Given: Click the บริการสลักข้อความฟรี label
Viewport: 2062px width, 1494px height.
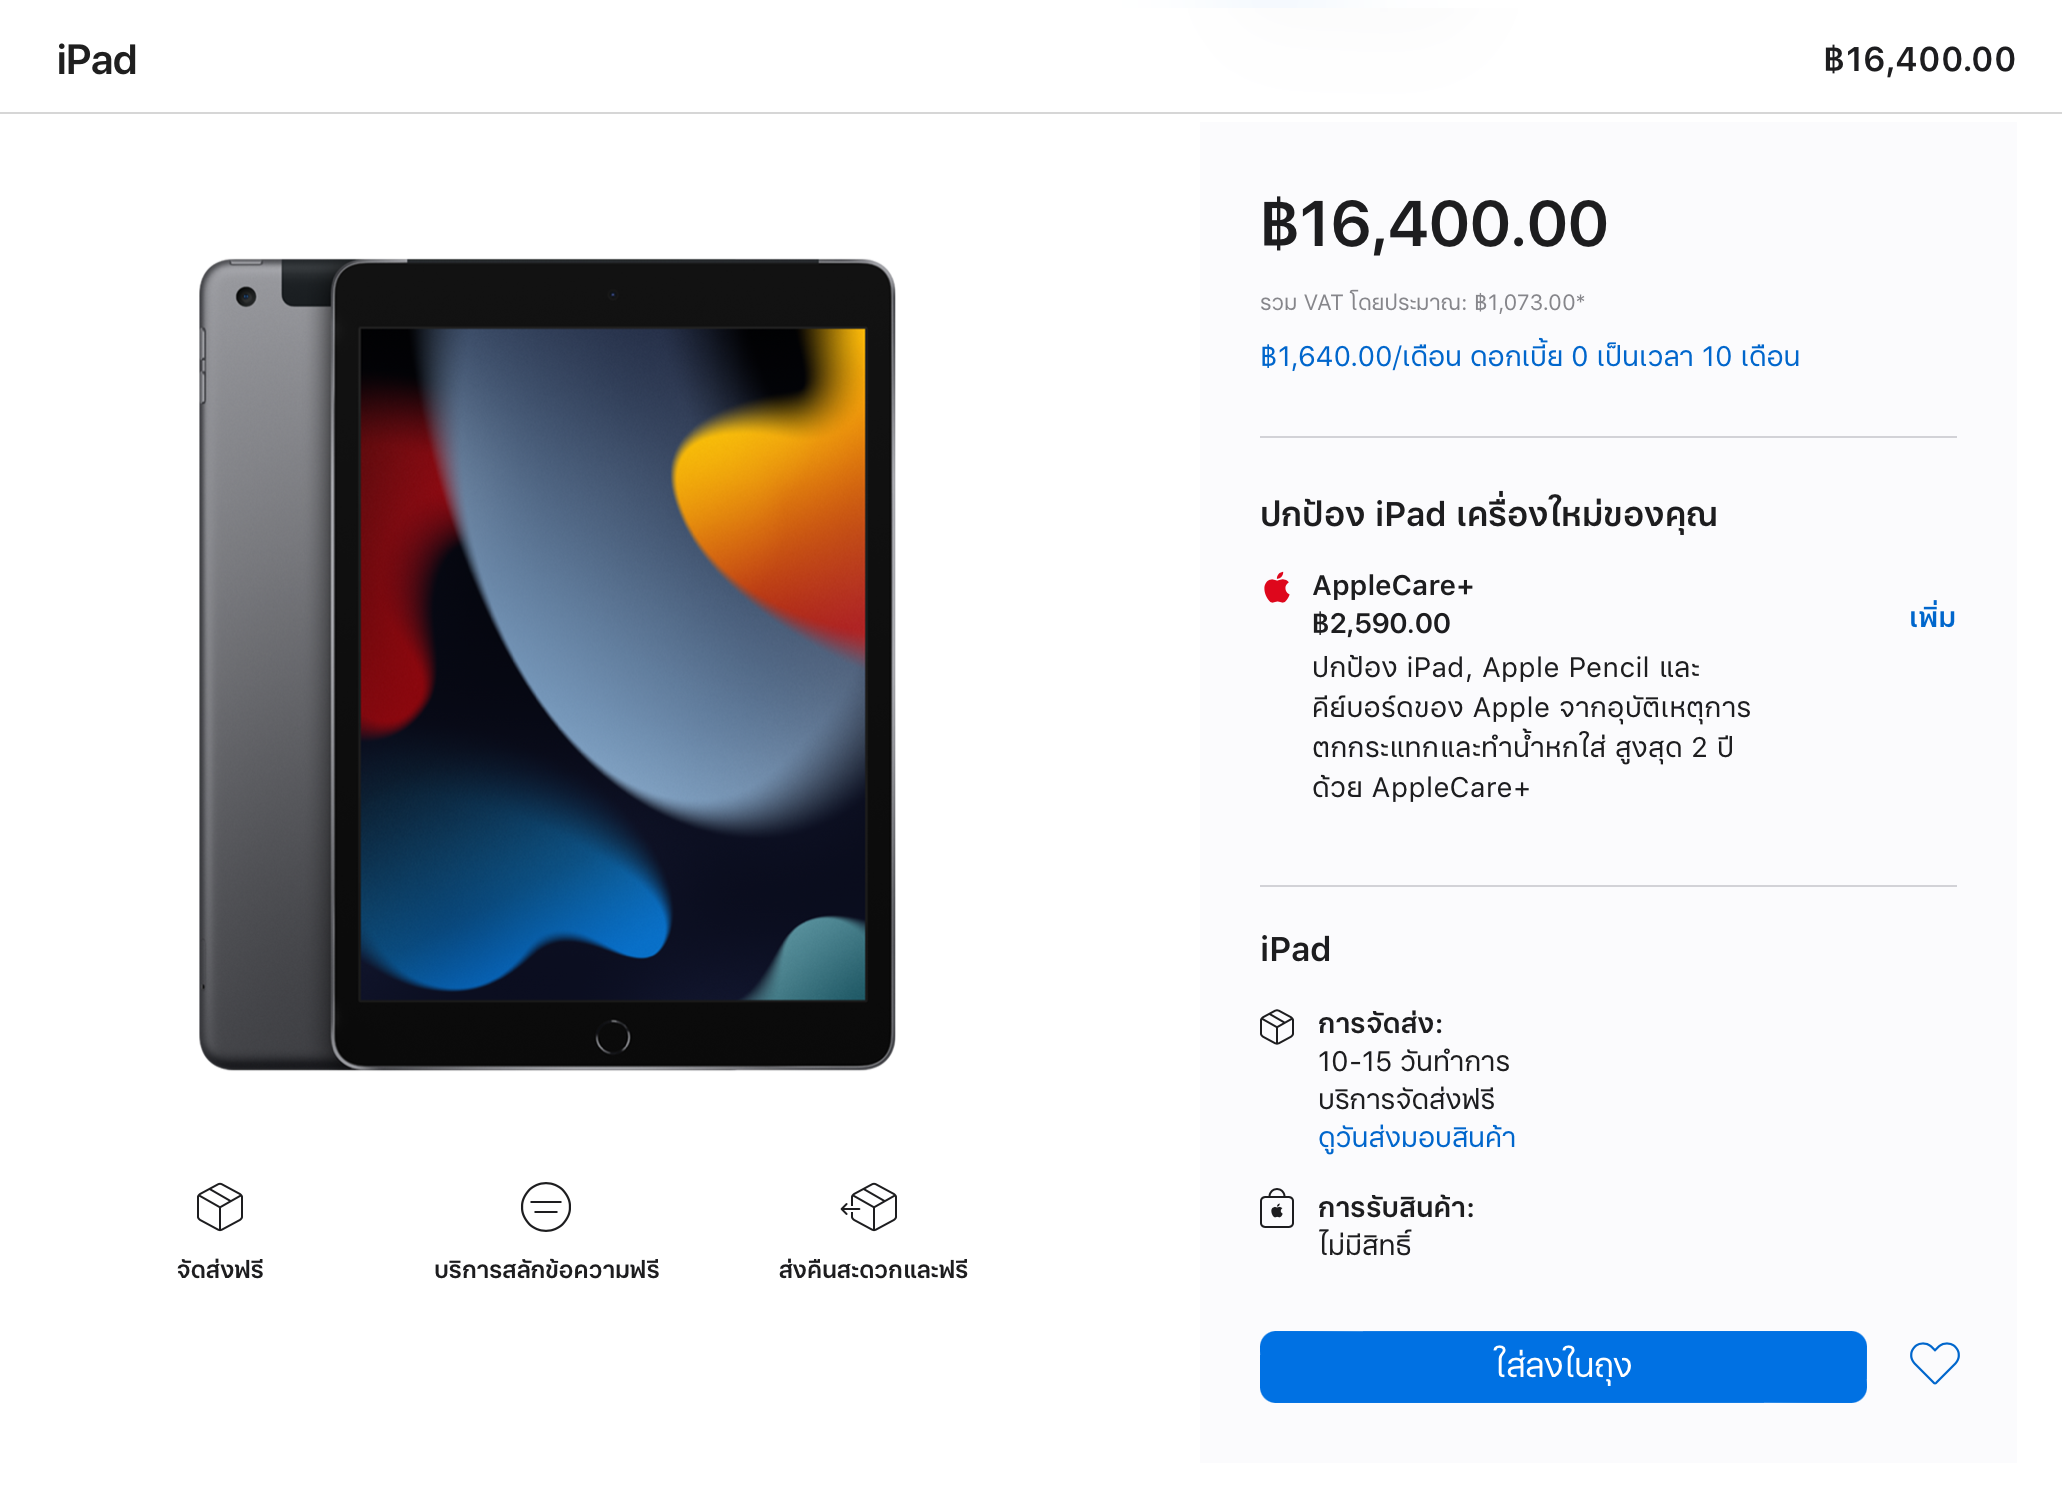Looking at the screenshot, I should tap(546, 1270).
